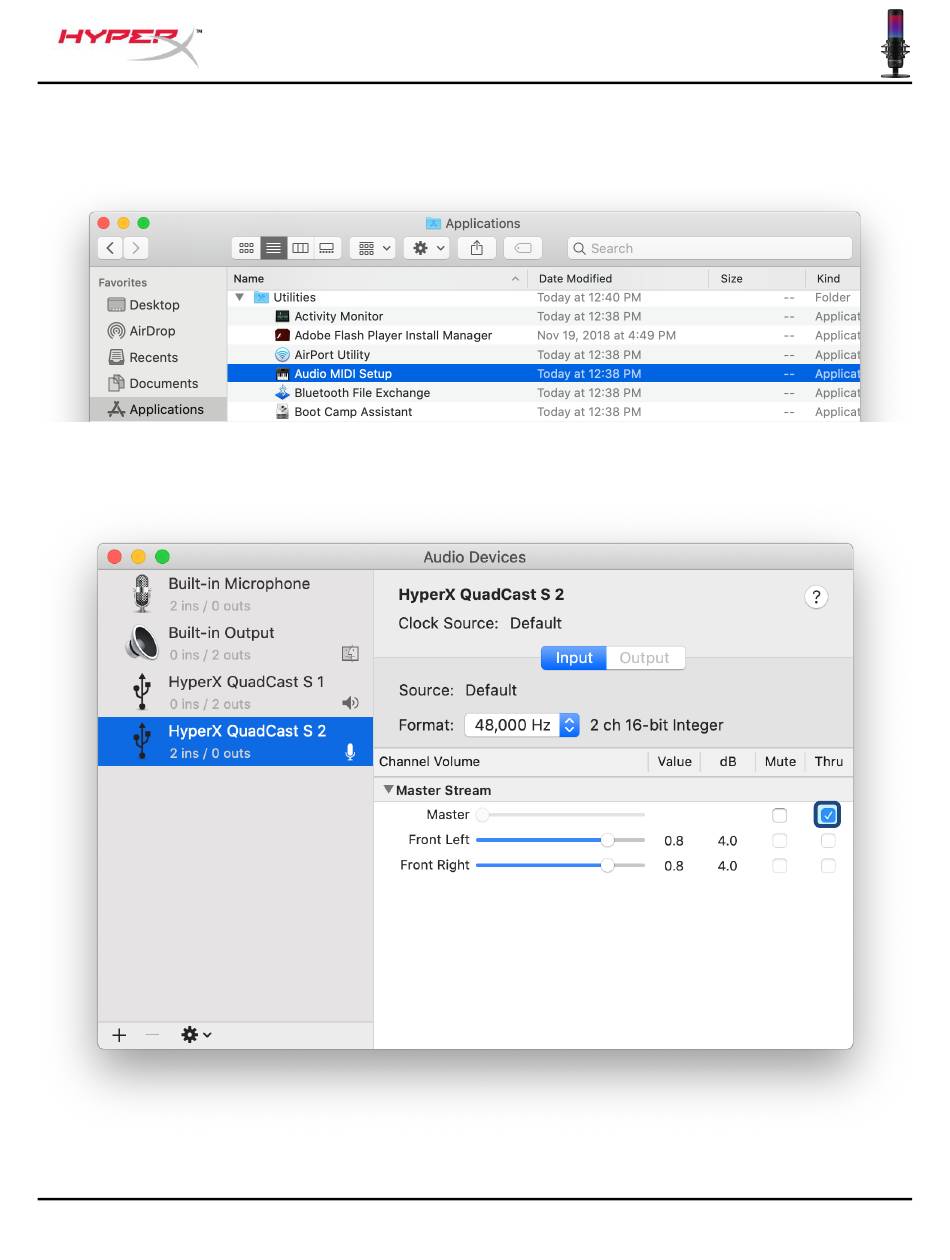Image resolution: width=950 pixels, height=1260 pixels.
Task: Click the Finder share button
Action: (x=477, y=248)
